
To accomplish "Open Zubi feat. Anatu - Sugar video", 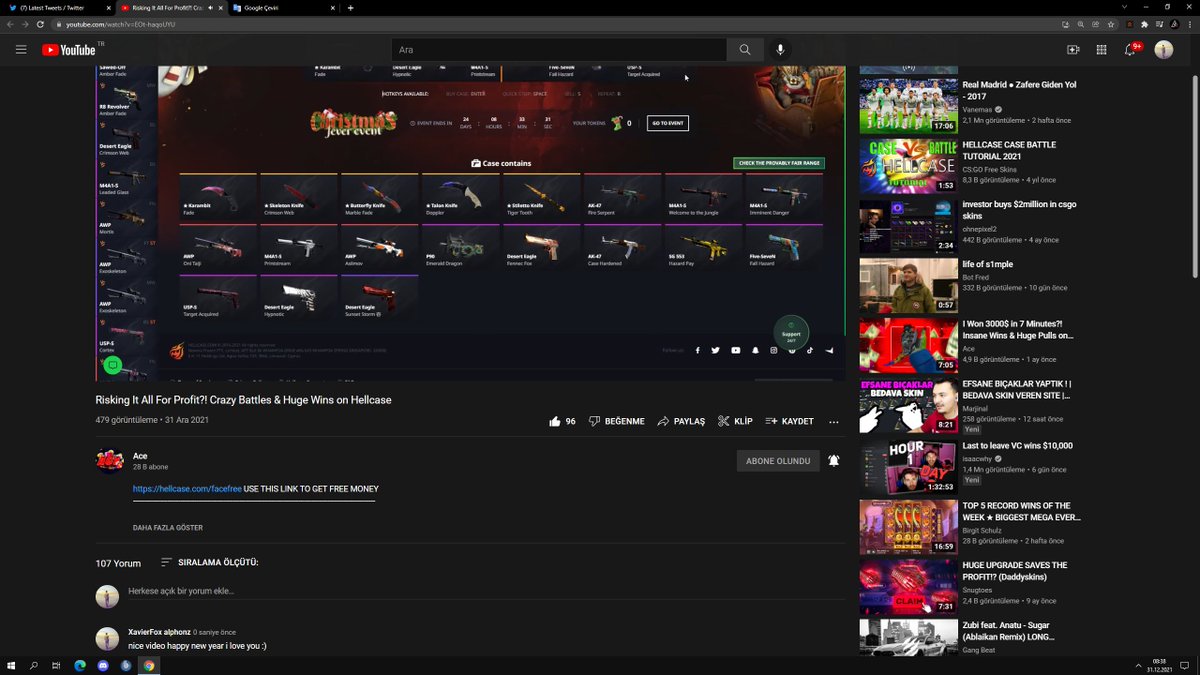I will click(x=909, y=637).
